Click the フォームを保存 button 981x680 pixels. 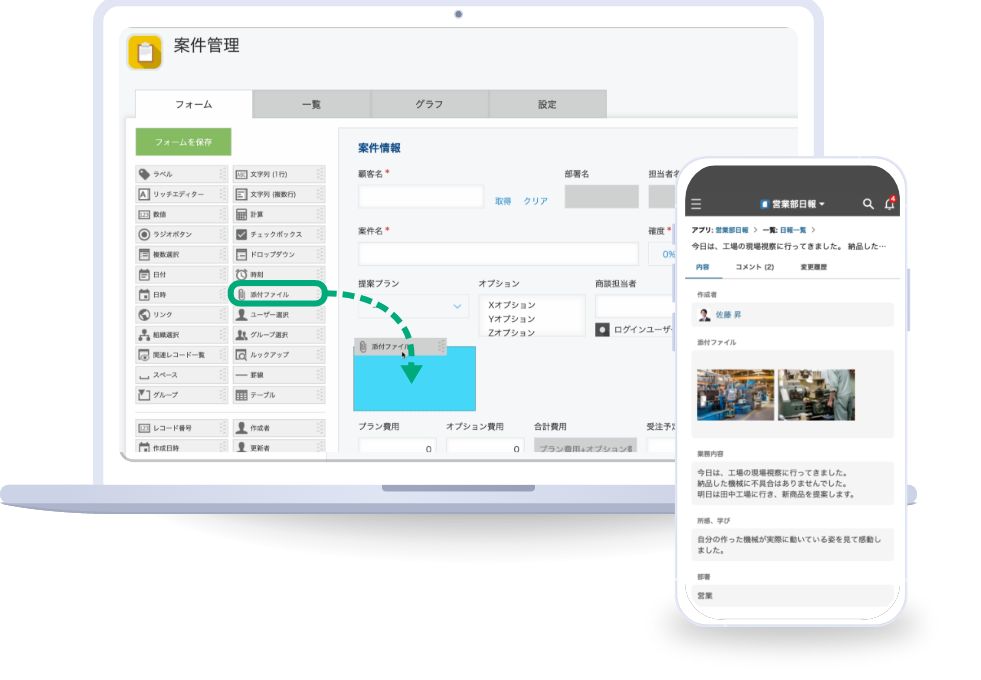(x=183, y=142)
